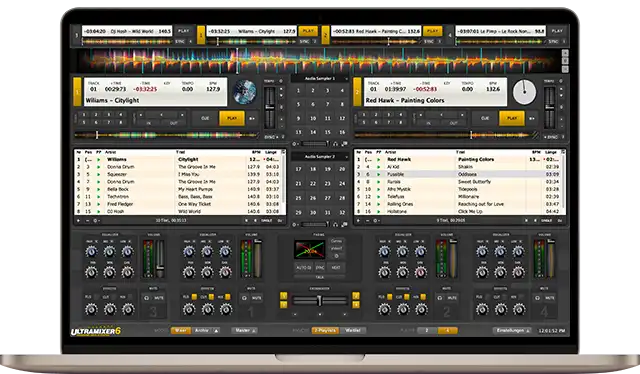Open gear settings below Audio Sampler 2 pads

295,224
